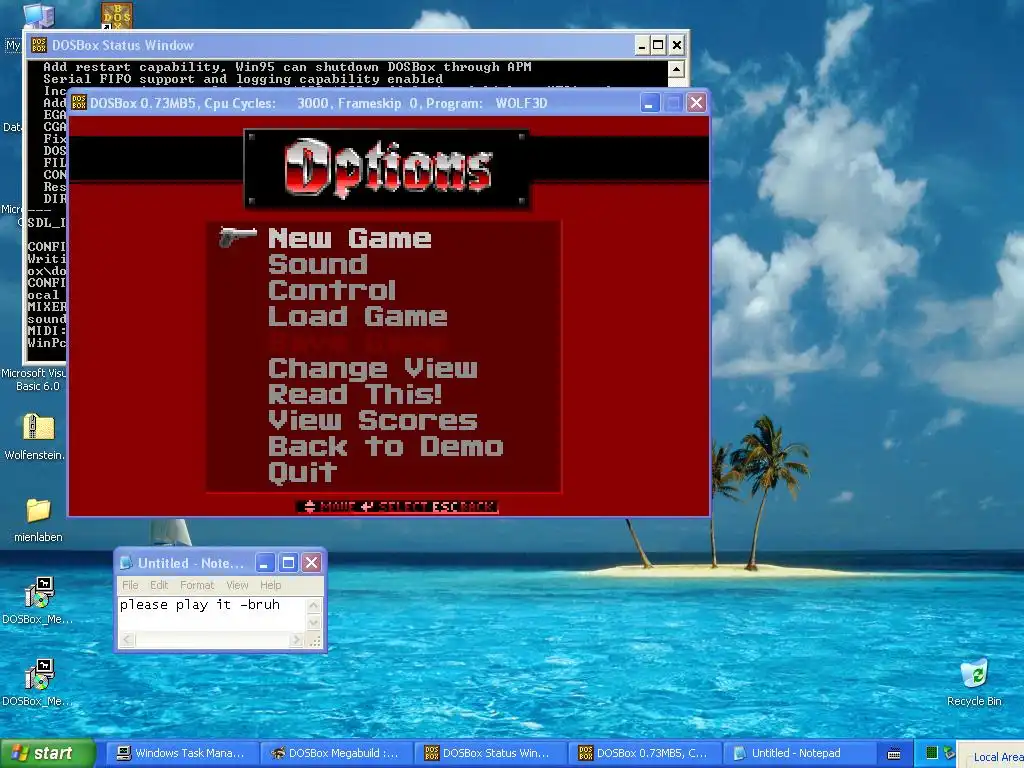Open the Recycle Bin icon
The image size is (1024, 768).
(974, 674)
